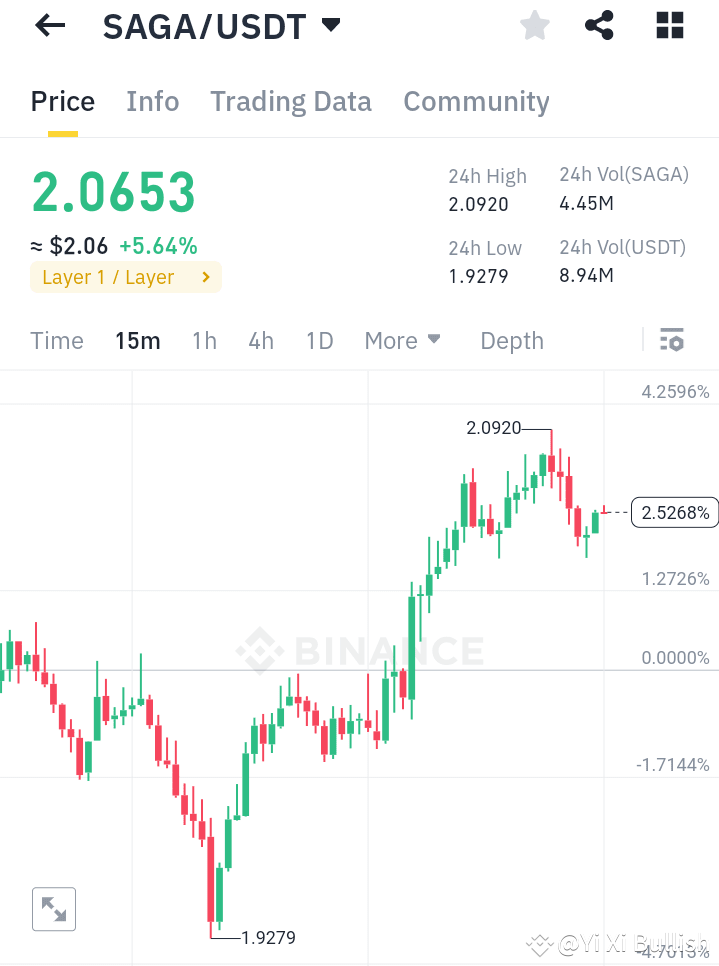
Task: Tap the current price percentage label 2.5268%
Action: (x=675, y=511)
